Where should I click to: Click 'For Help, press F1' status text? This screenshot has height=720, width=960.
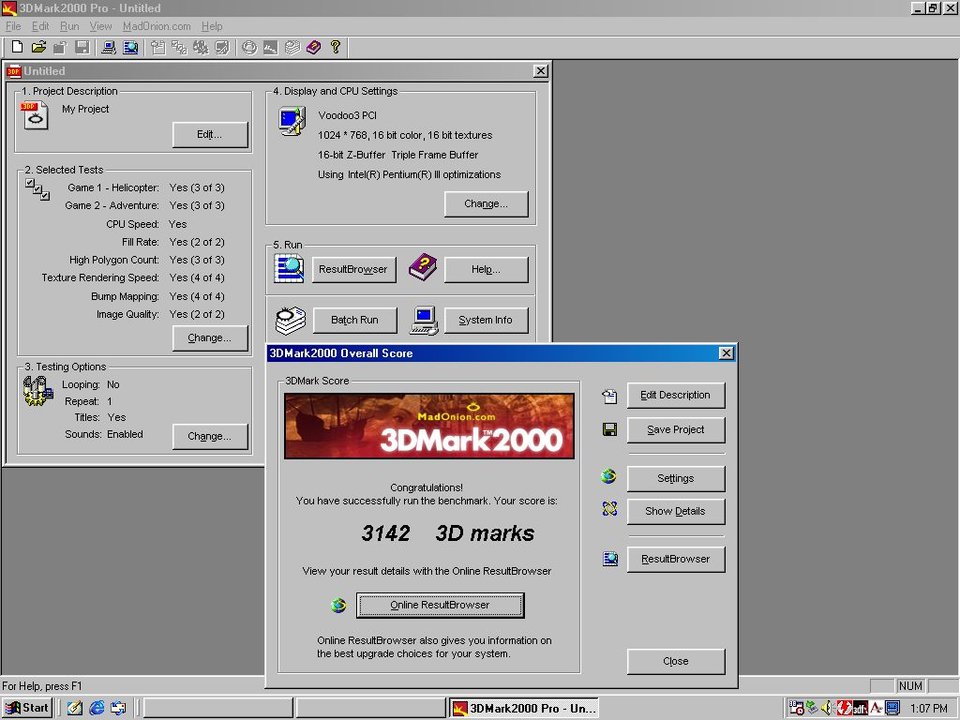click(42, 686)
